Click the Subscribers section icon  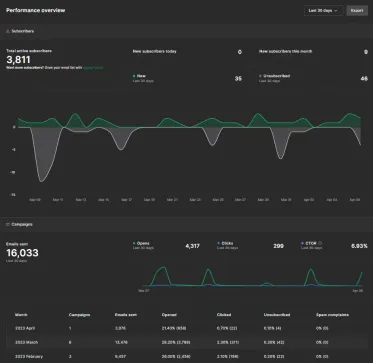tap(8, 31)
